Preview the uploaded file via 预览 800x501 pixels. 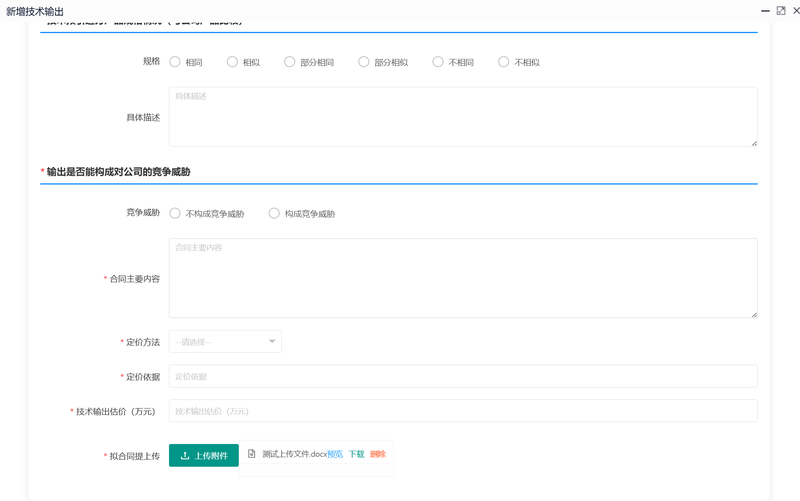coord(335,454)
